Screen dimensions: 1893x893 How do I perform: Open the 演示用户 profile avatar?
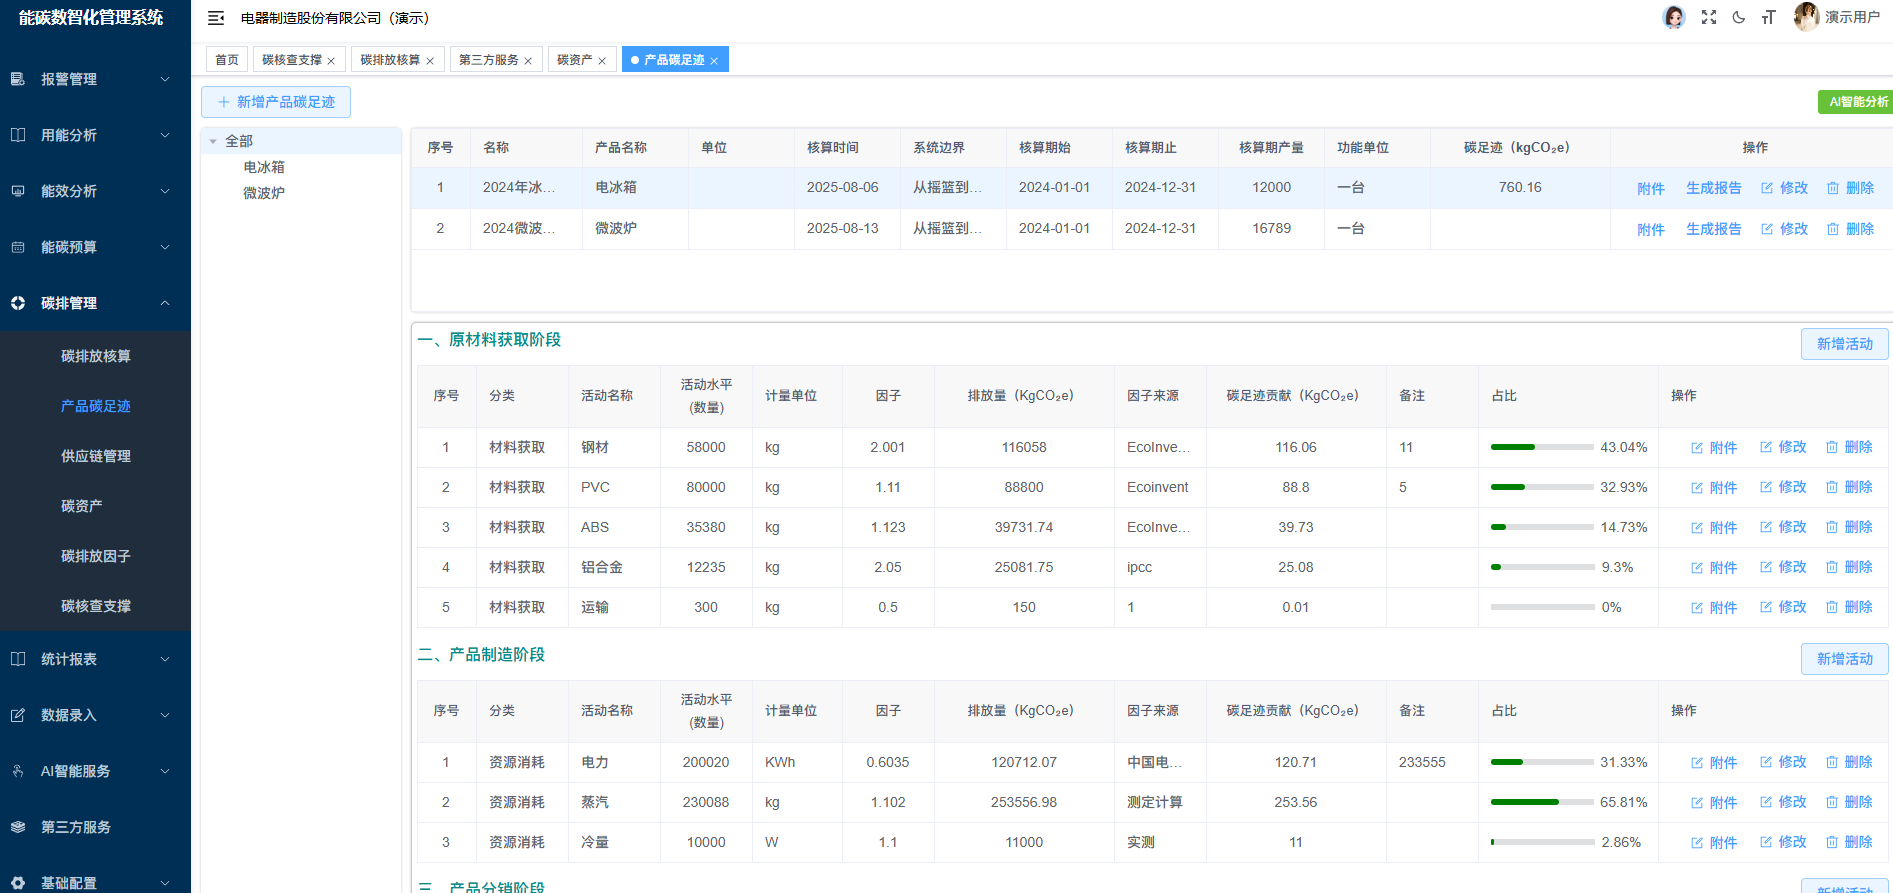pos(1806,17)
